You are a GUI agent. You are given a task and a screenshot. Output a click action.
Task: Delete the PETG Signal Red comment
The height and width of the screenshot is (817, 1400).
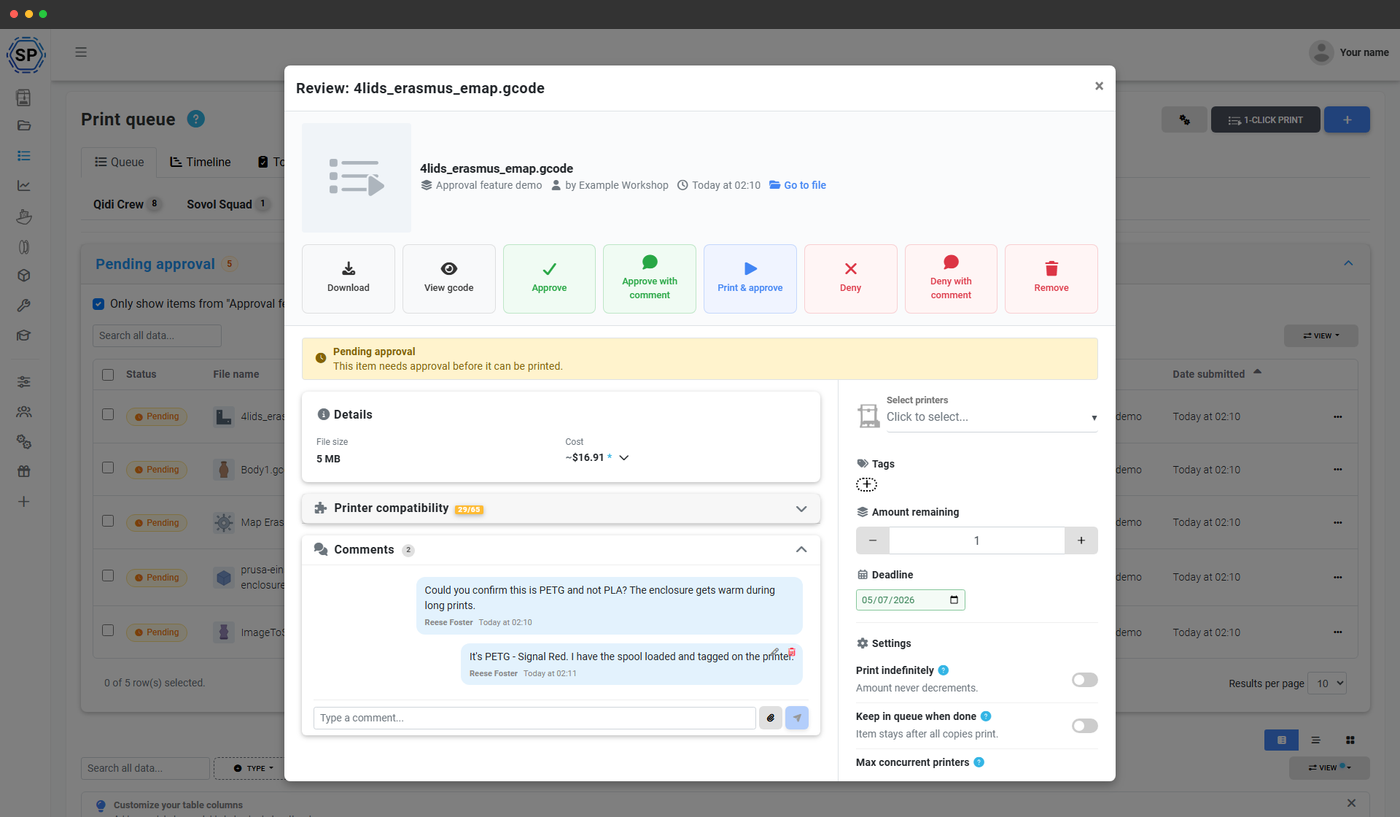791,651
